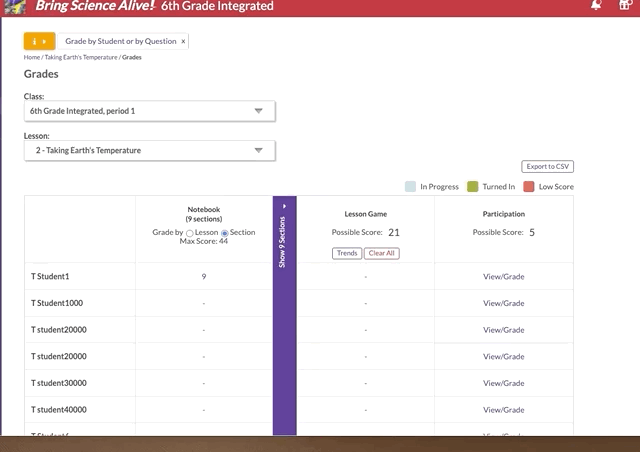
Task: Click the Trends button
Action: 346,253
